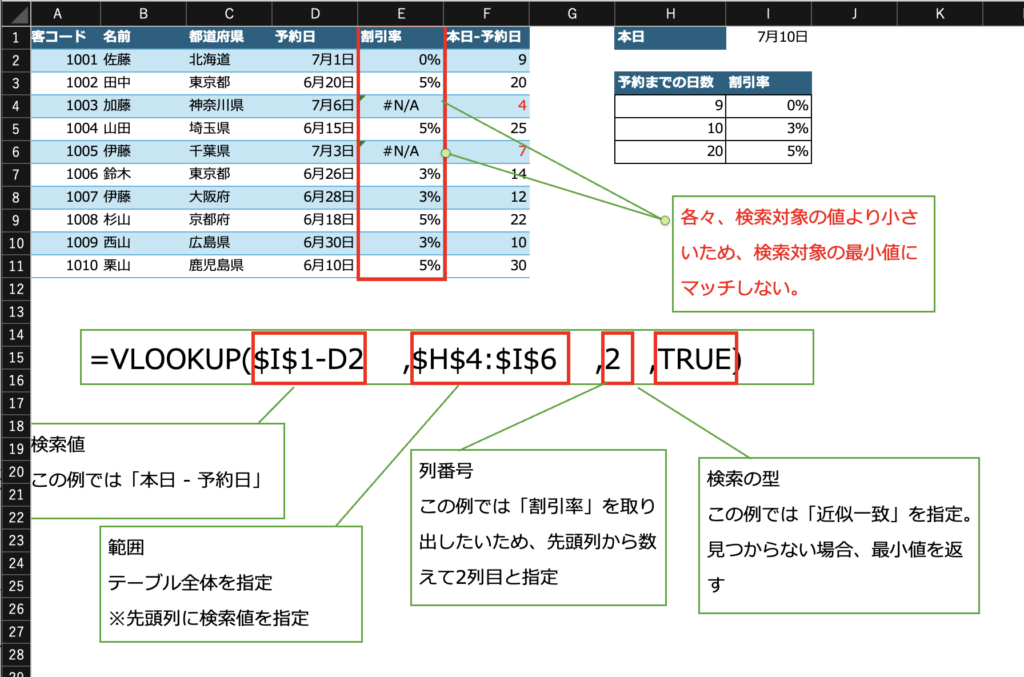1024x677 pixels.
Task: Click the 本日 date cell showing 7月10日
Action: tap(768, 37)
